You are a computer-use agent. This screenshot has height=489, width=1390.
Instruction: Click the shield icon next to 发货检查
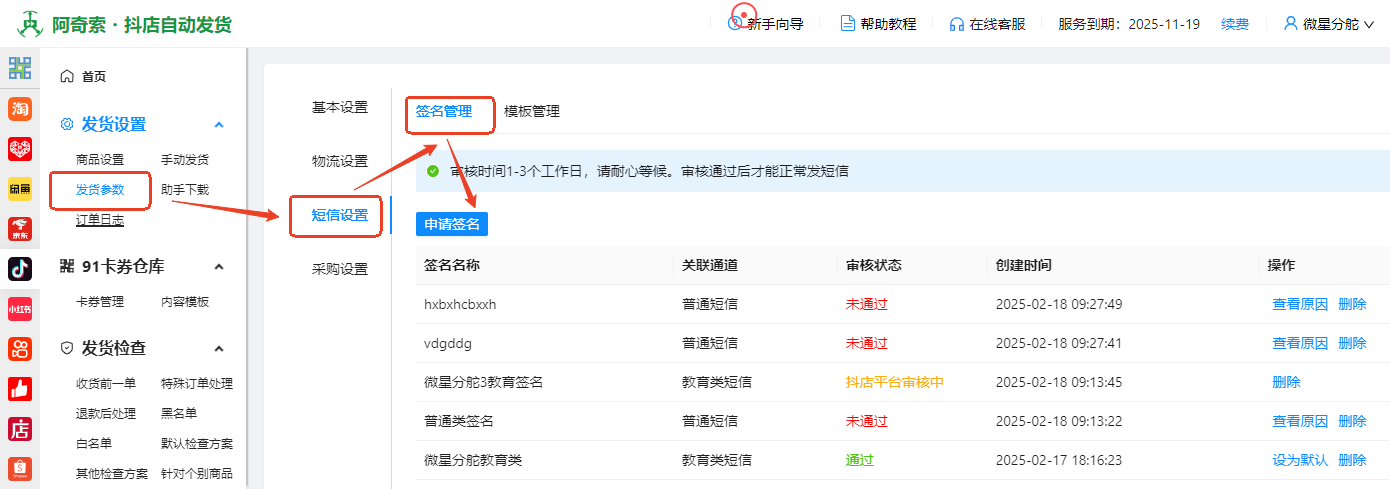(67, 348)
